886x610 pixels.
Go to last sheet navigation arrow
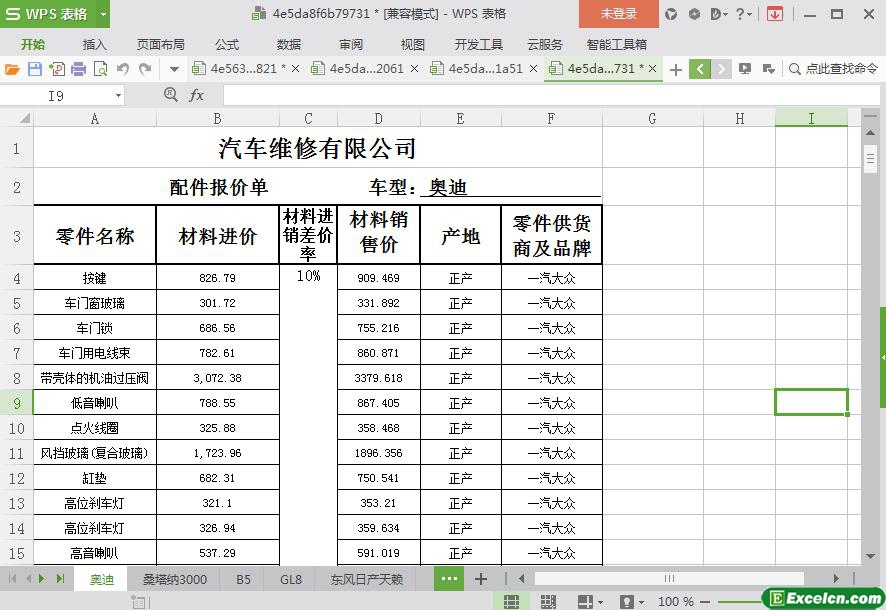click(60, 578)
